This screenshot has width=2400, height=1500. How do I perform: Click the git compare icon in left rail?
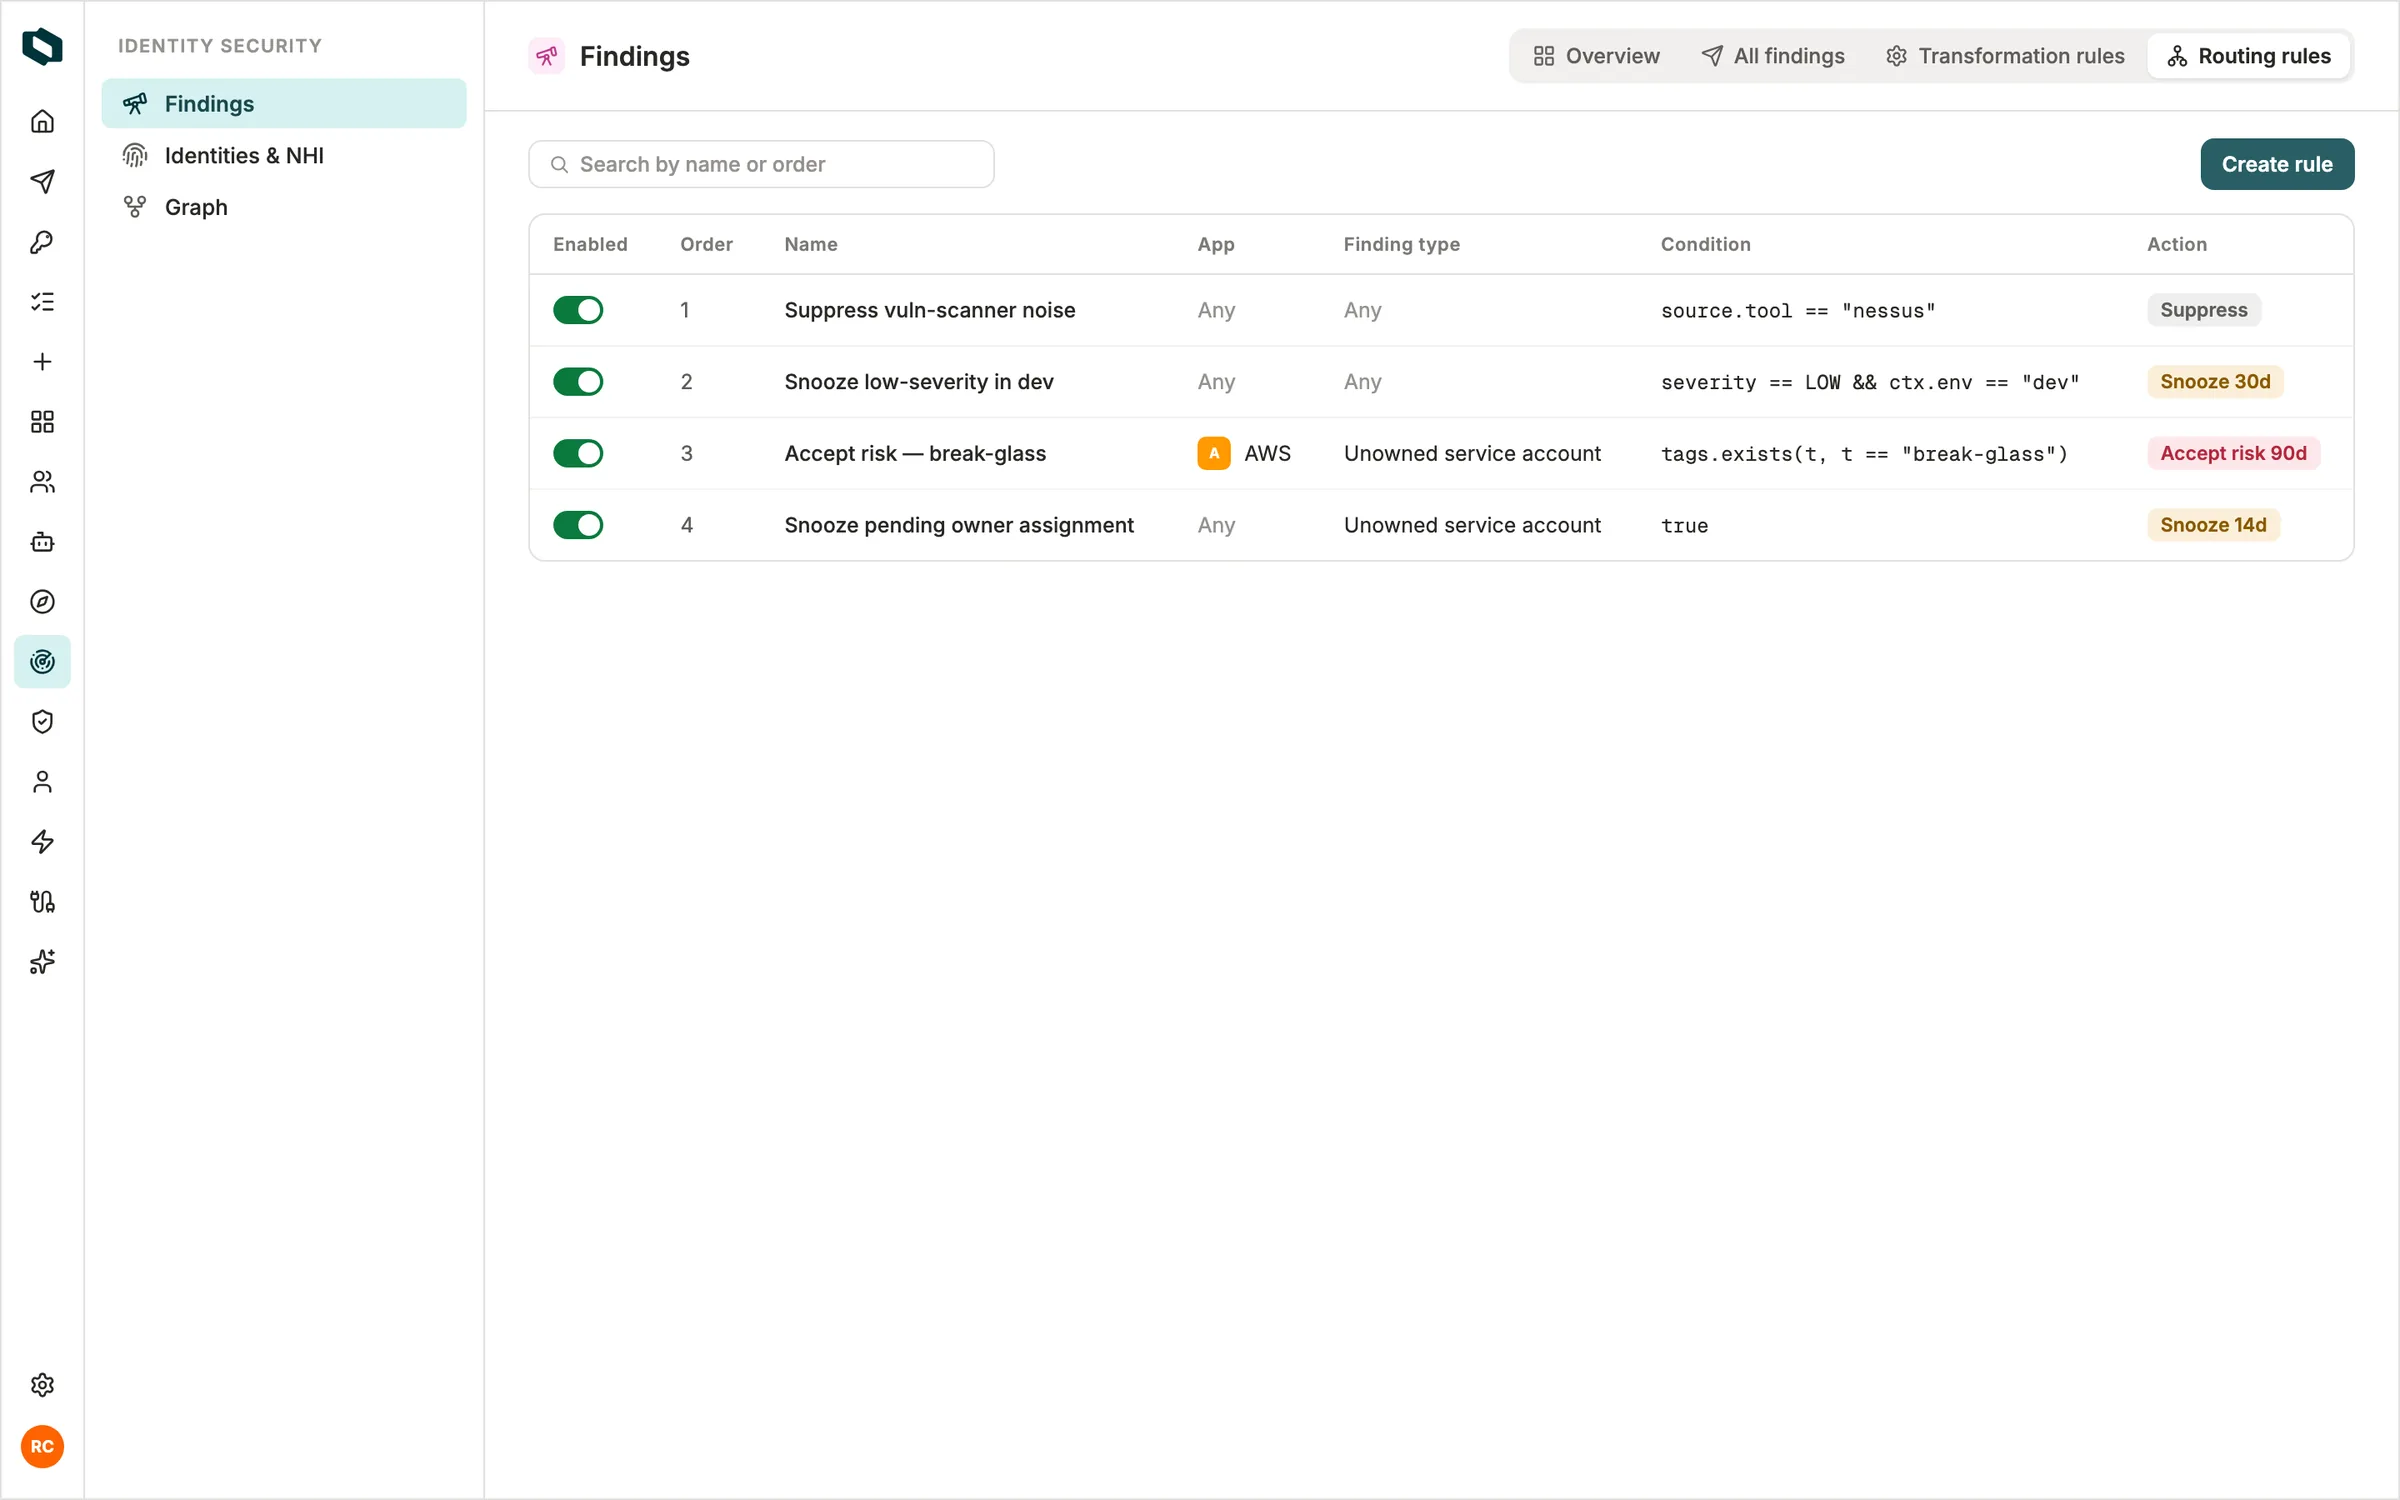[x=42, y=902]
